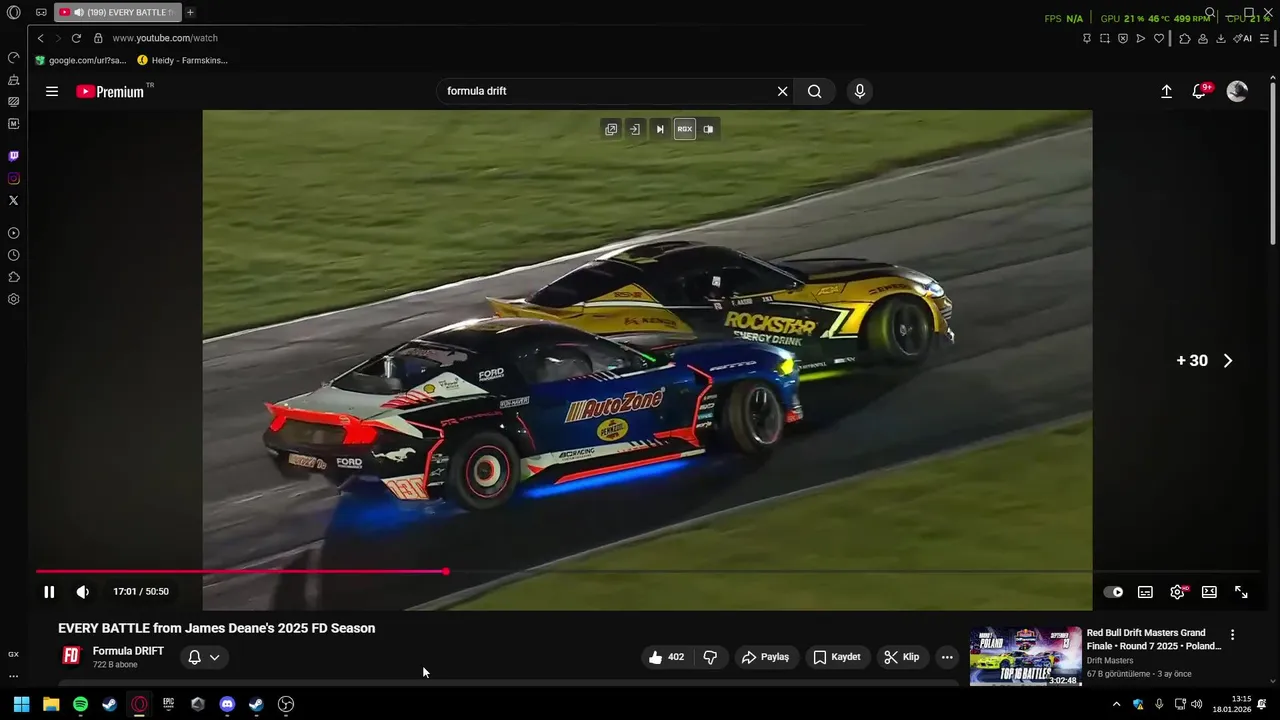This screenshot has width=1280, height=720.
Task: Open the Formula DRIFT channel avatar
Action: click(x=71, y=656)
